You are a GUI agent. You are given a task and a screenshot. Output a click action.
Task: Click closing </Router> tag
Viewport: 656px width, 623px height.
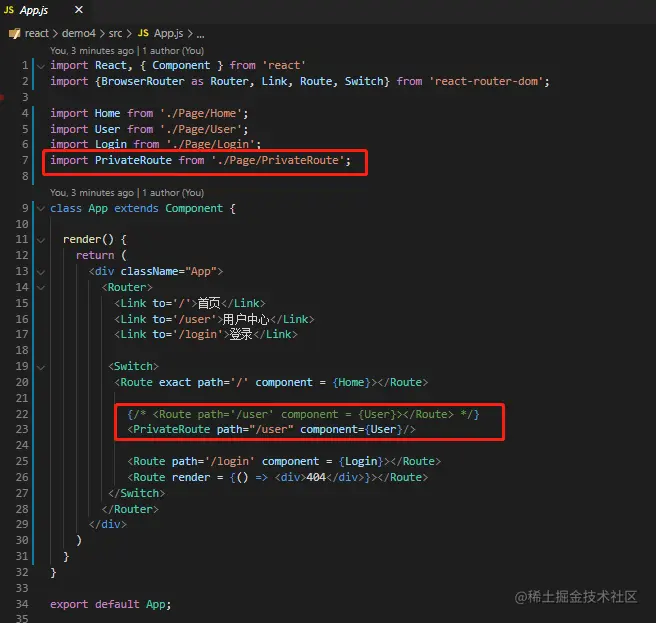(130, 509)
